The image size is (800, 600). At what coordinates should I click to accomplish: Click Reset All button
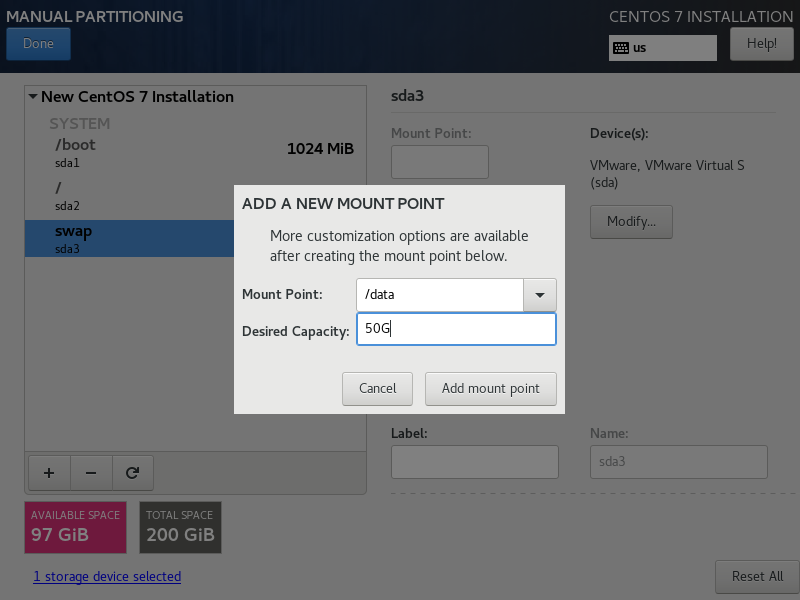[x=756, y=576]
